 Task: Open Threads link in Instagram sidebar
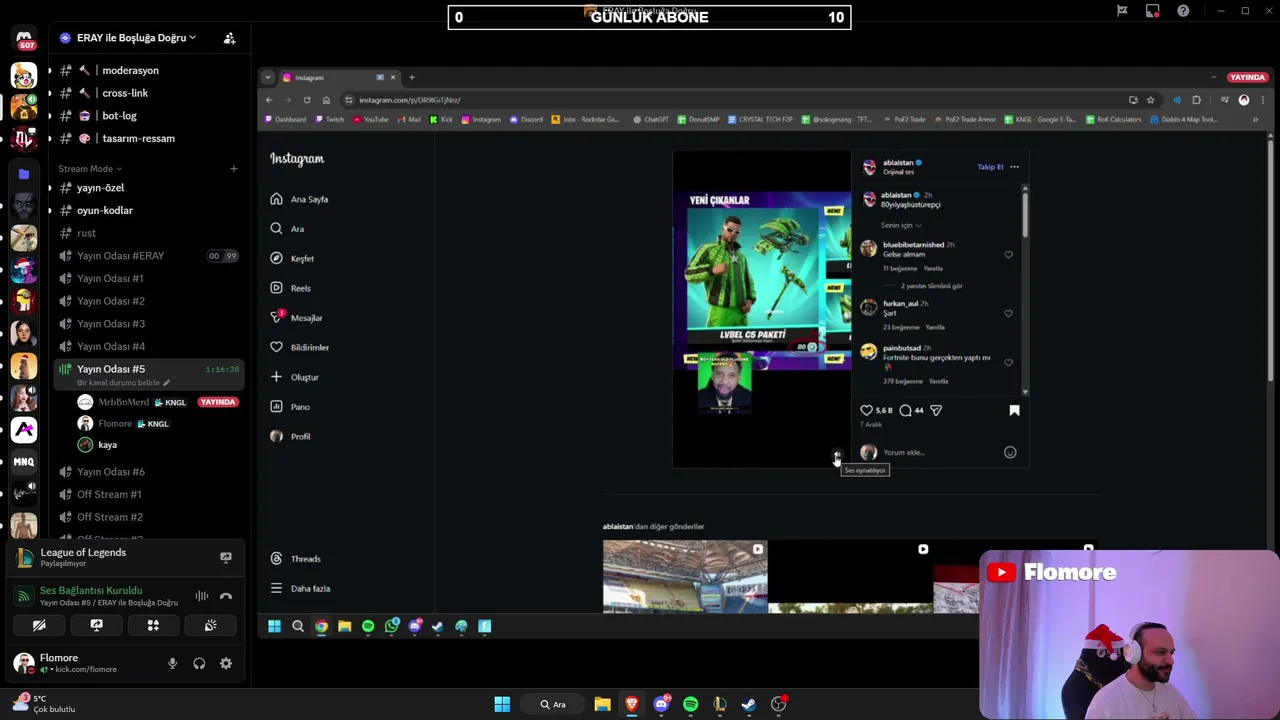click(x=305, y=559)
